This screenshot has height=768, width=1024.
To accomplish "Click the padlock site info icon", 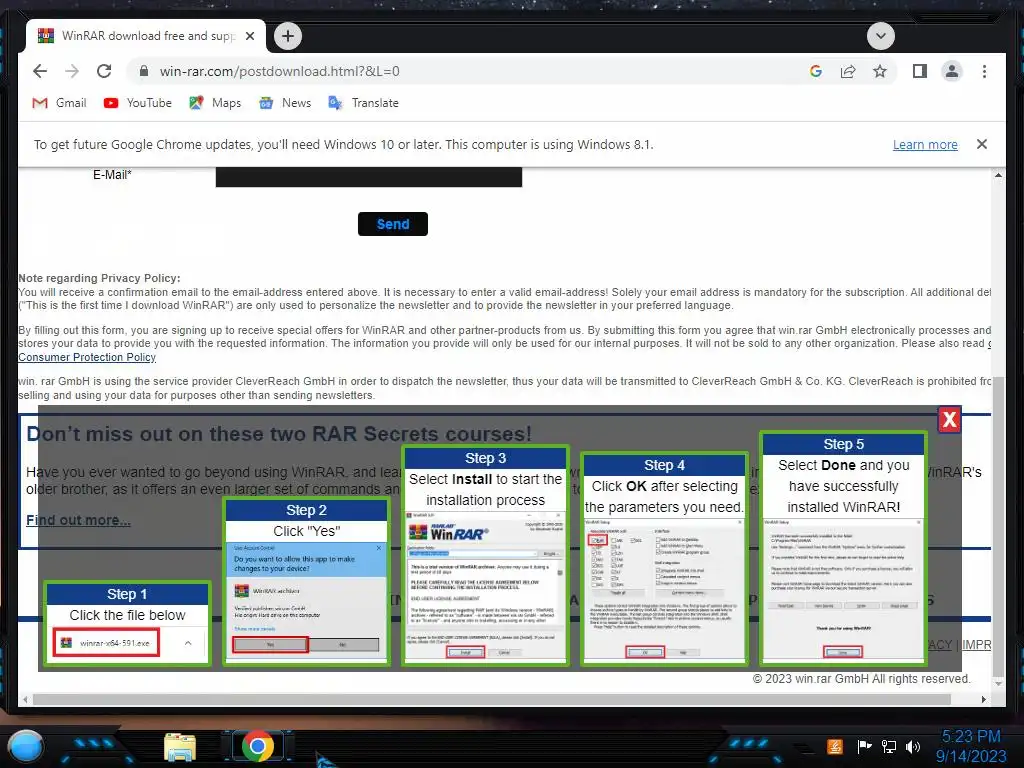I will point(144,71).
